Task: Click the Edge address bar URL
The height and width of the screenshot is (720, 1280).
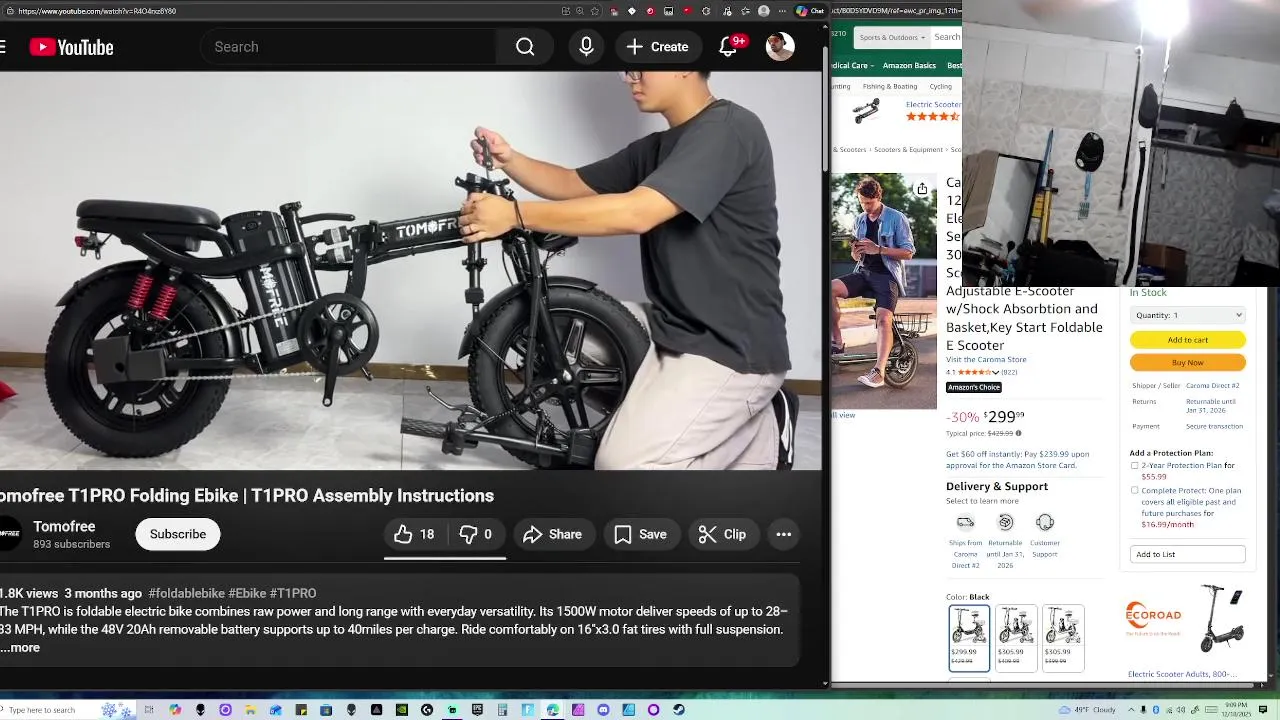Action: 97,11
